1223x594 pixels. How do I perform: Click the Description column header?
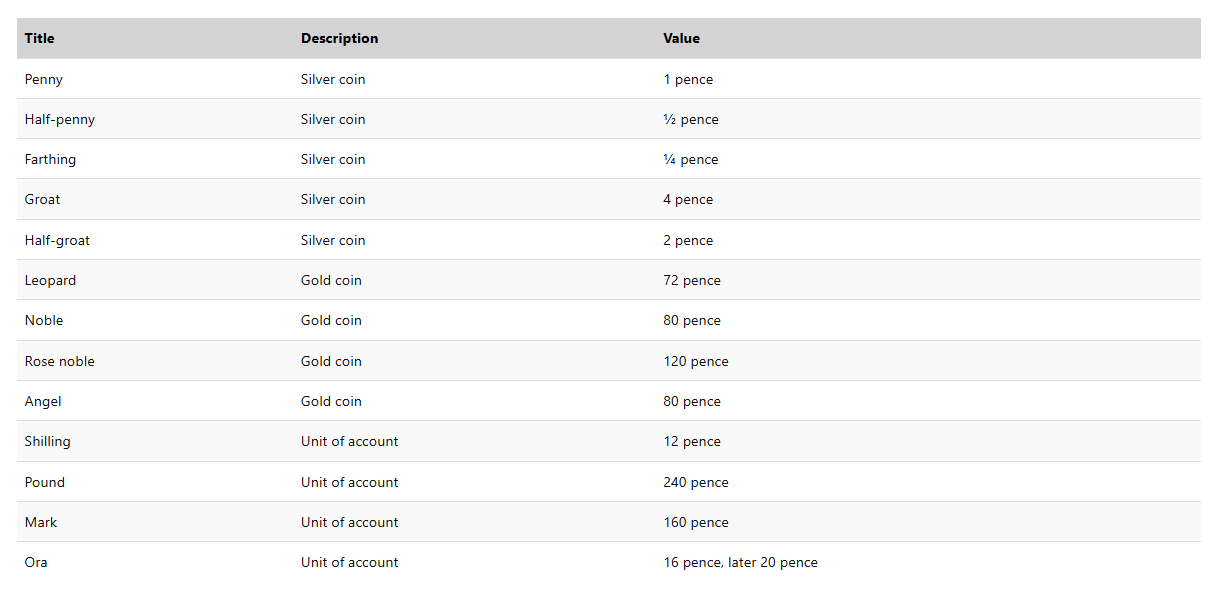[x=339, y=38]
